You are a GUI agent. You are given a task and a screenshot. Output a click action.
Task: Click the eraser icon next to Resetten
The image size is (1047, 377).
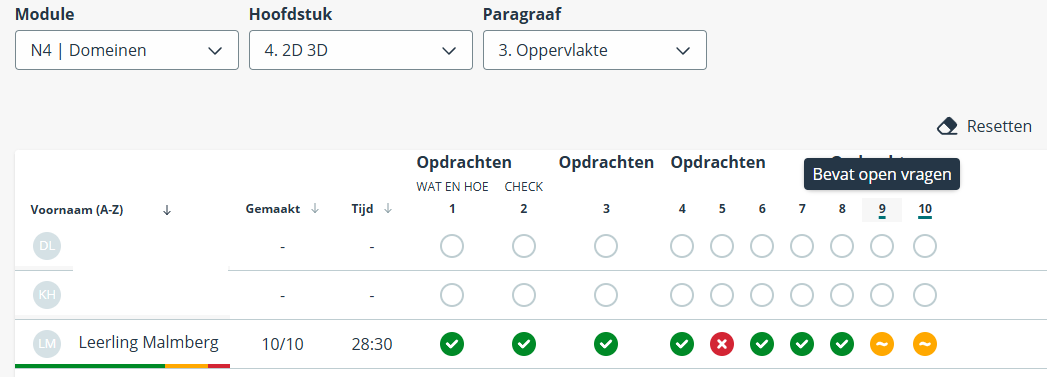tap(948, 126)
